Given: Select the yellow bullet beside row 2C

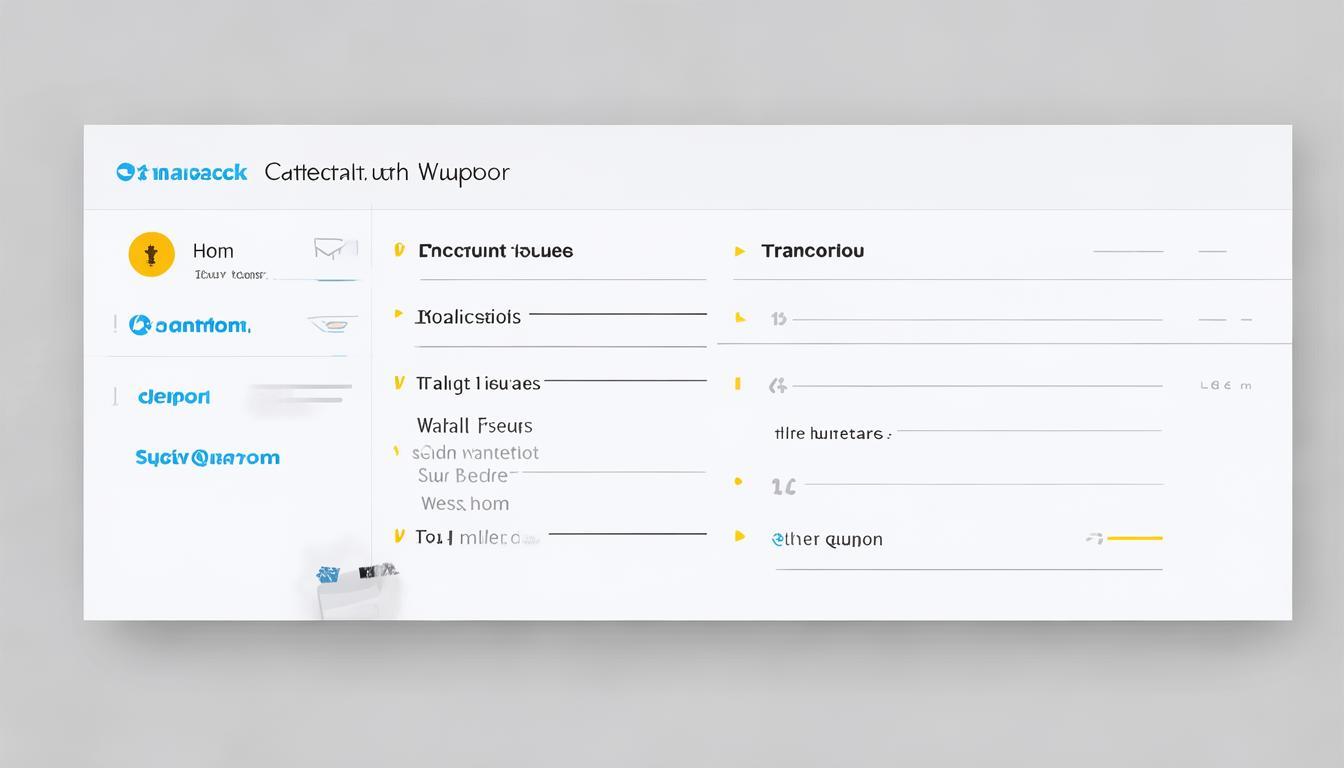Looking at the screenshot, I should coord(738,482).
